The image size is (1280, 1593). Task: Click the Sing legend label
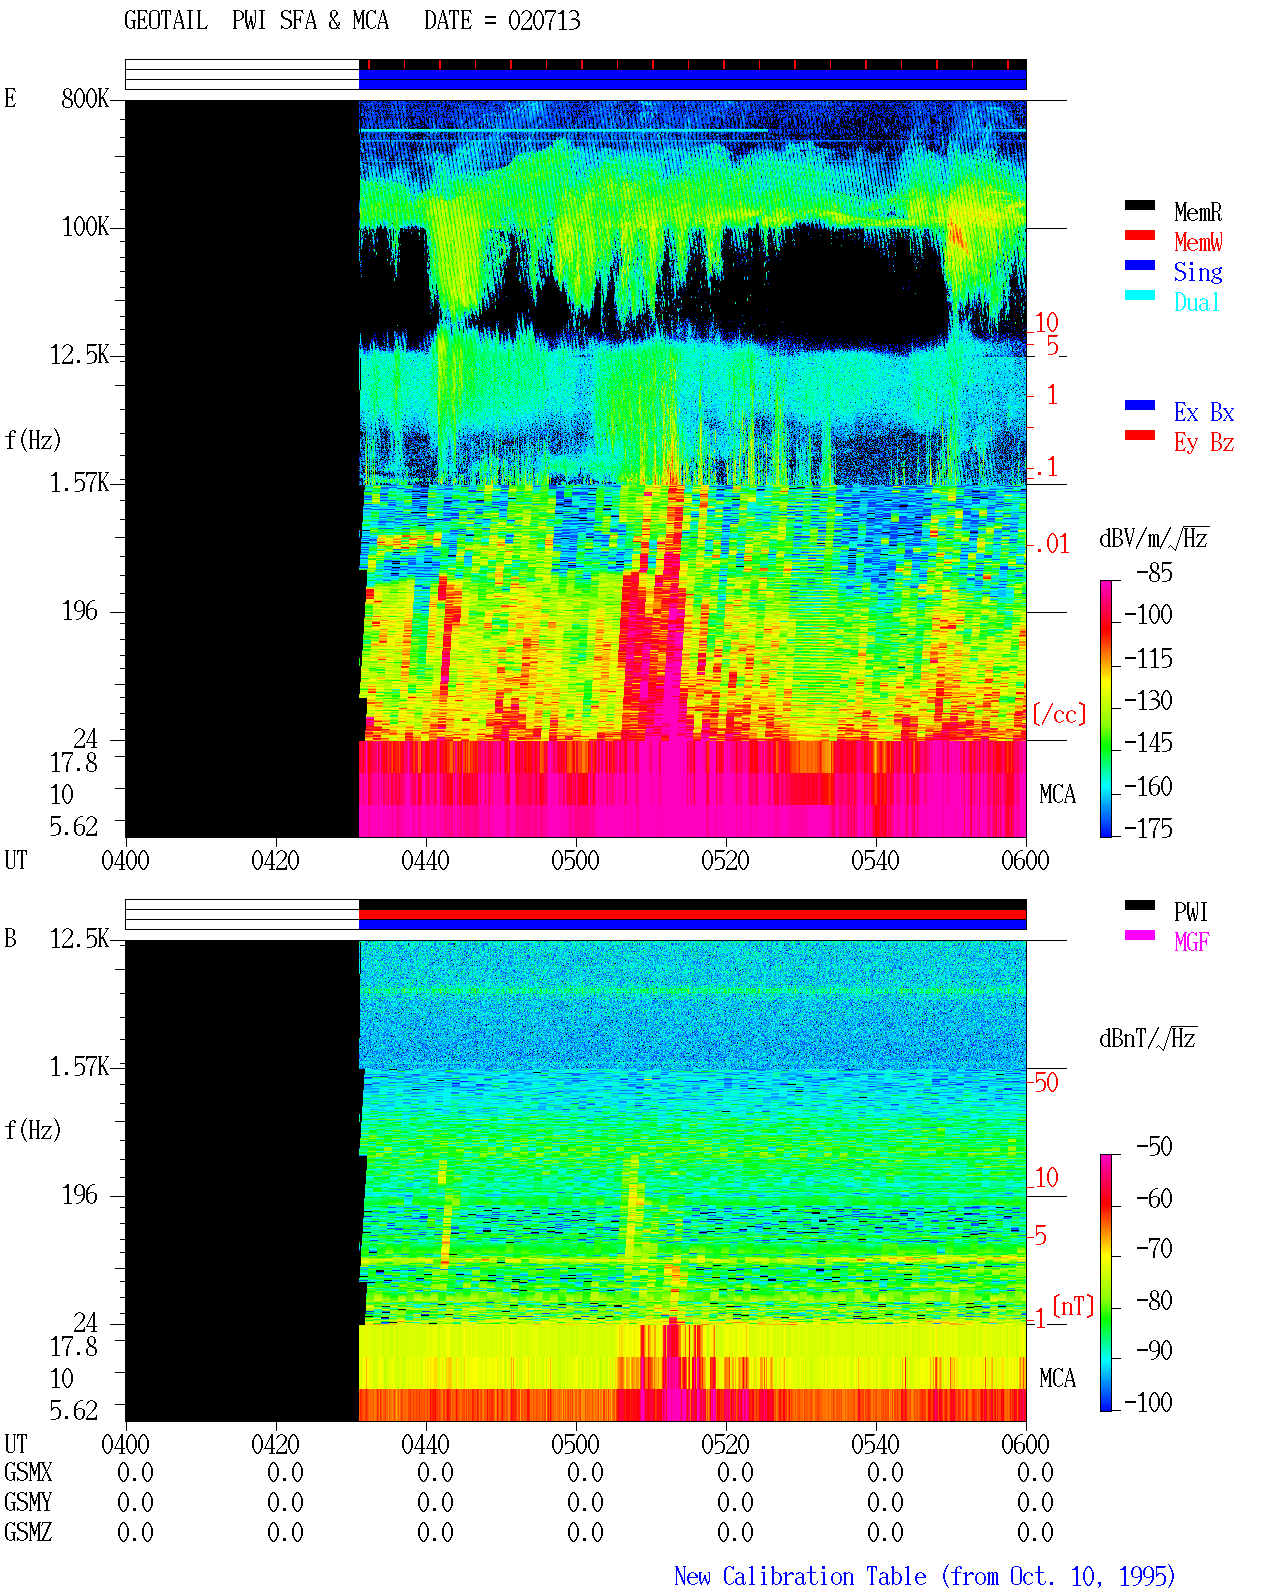(x=1198, y=272)
